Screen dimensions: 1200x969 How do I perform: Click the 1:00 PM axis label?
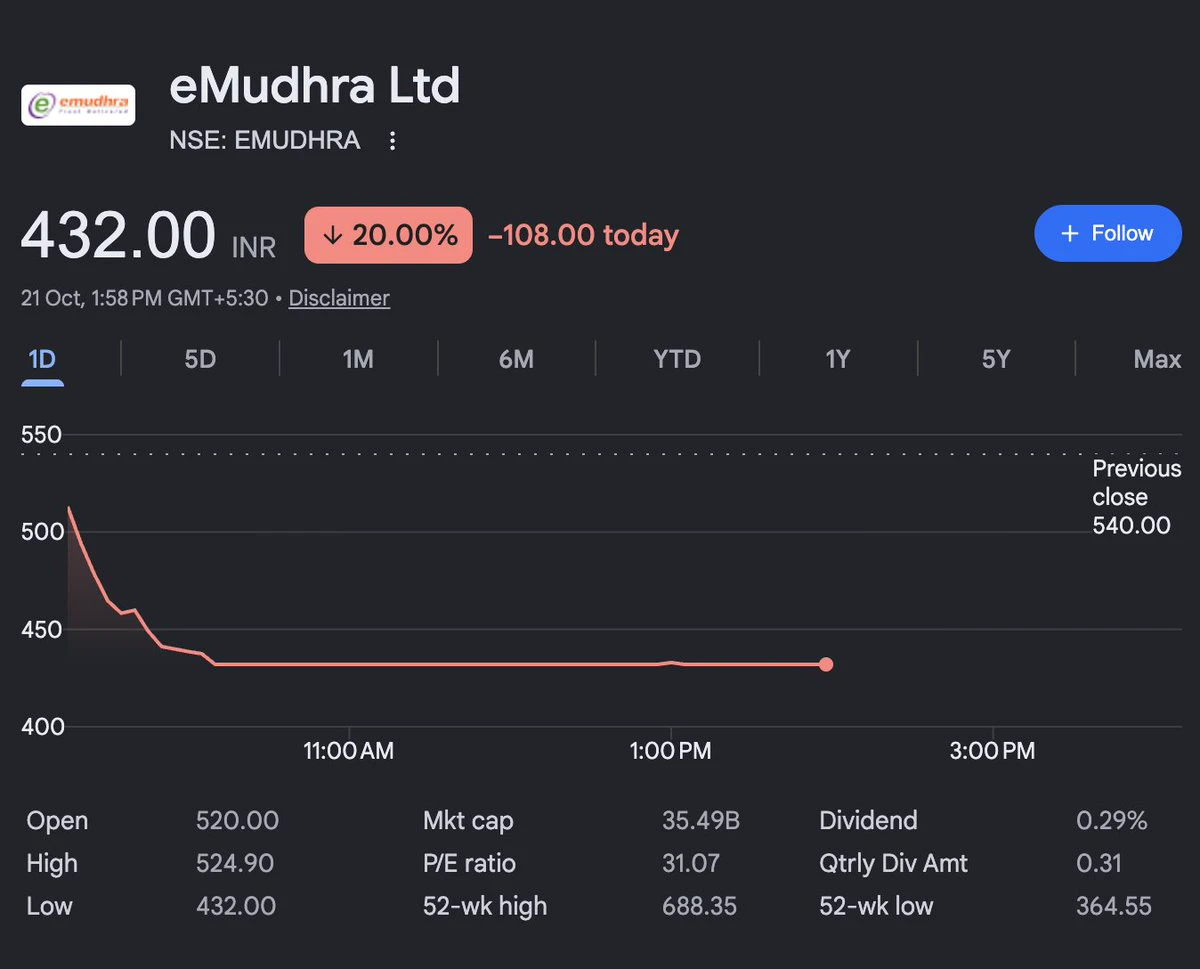point(670,751)
